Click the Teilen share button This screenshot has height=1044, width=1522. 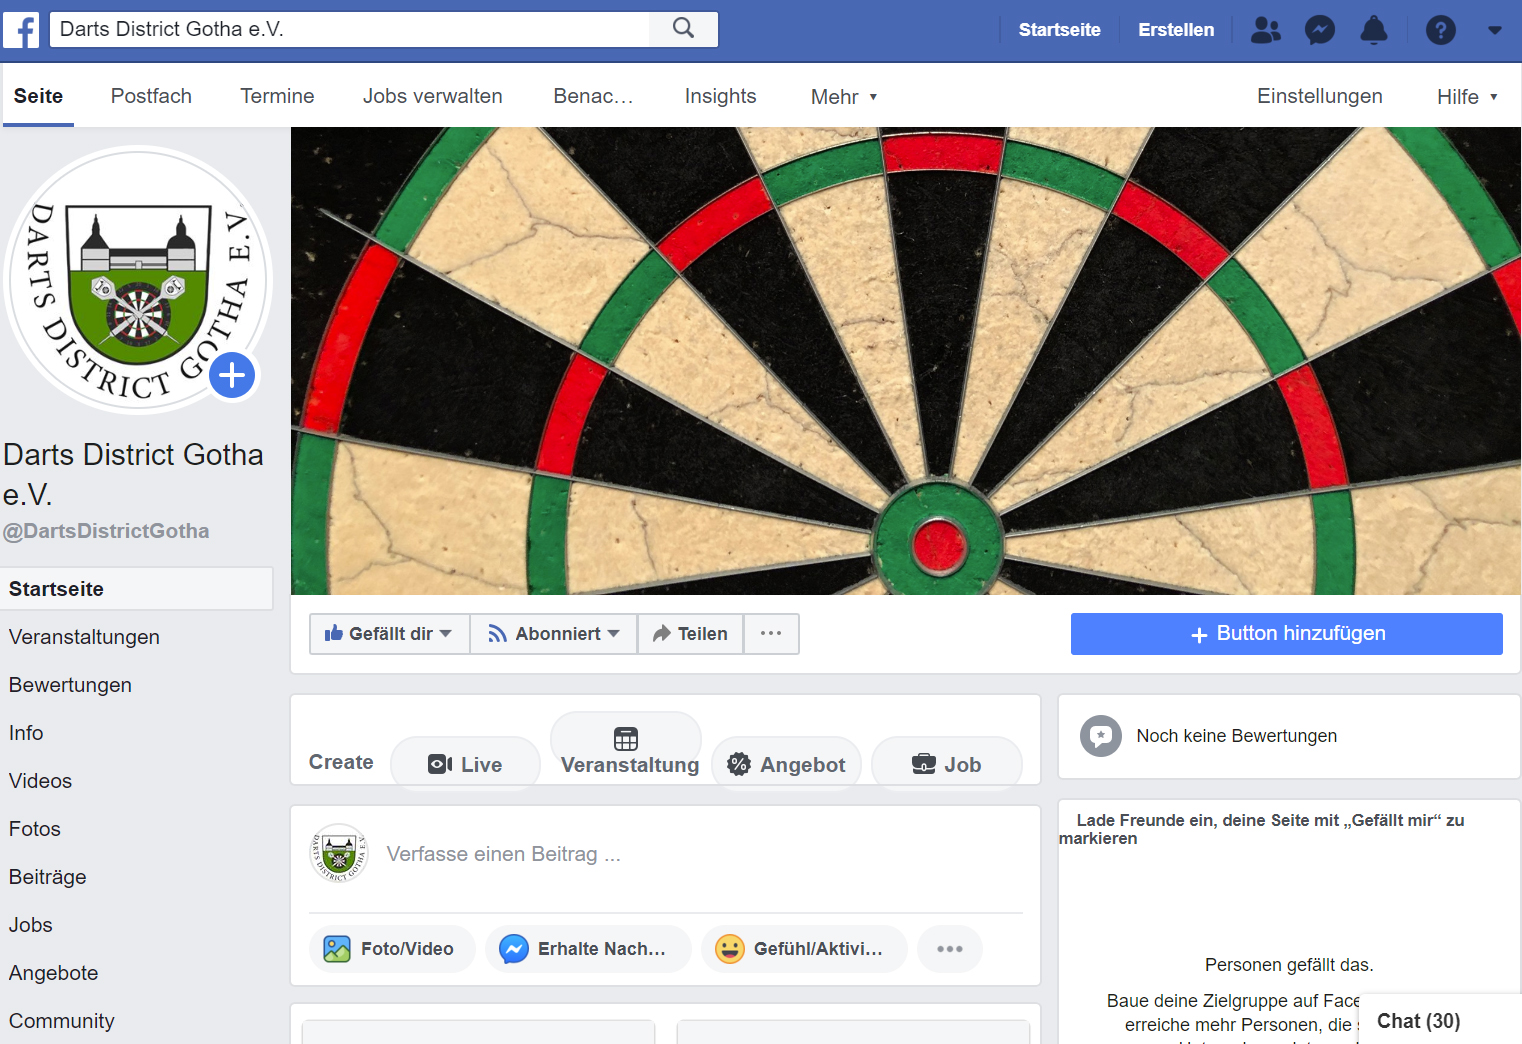[690, 634]
